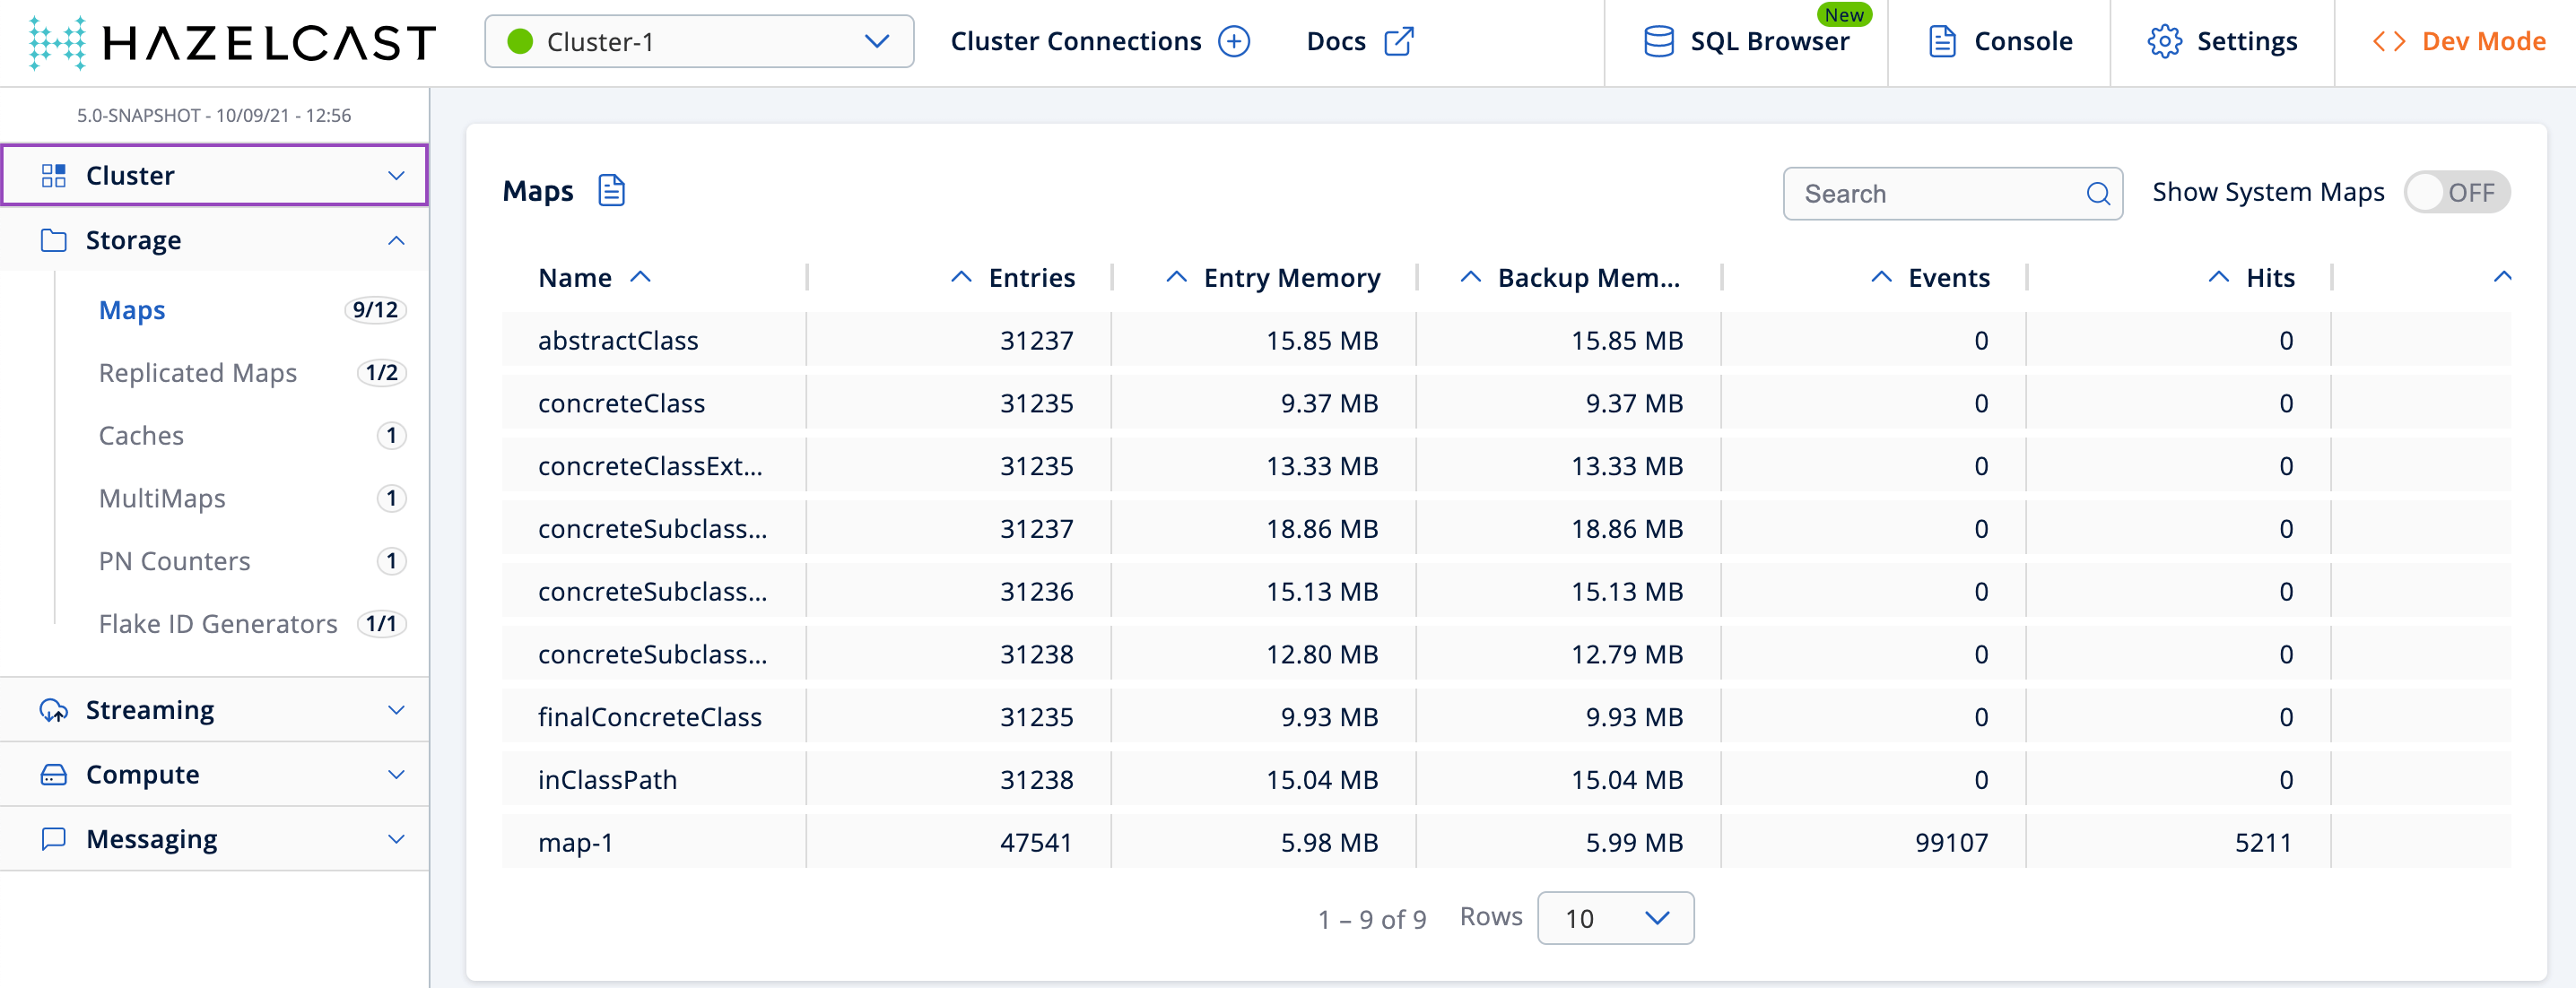Click the search magnifier icon
This screenshot has height=988, width=2576.
(x=2097, y=194)
